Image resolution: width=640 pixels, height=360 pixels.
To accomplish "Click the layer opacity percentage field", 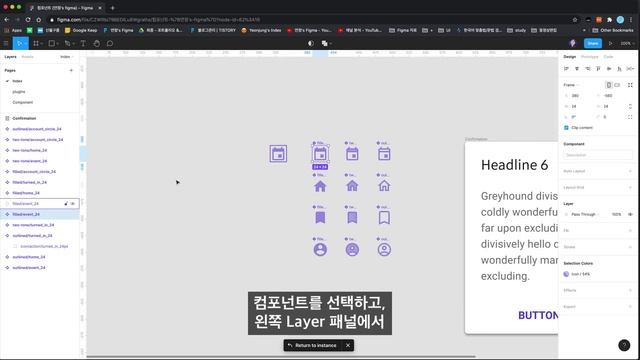I will point(616,214).
